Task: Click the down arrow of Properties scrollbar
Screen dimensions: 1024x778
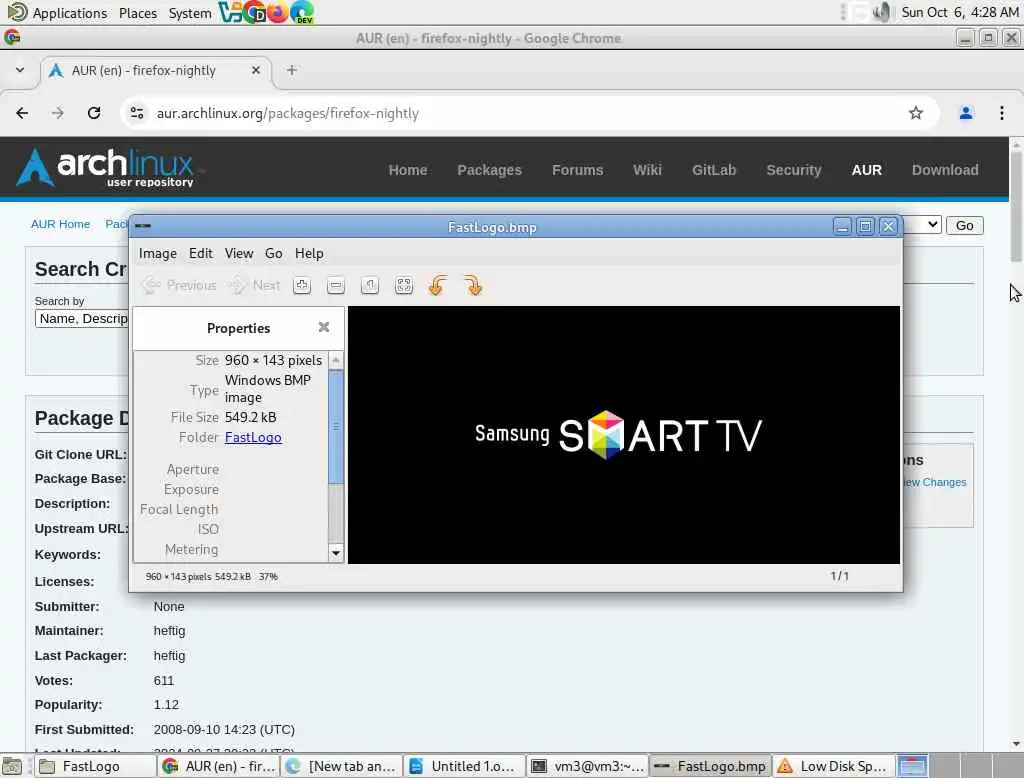Action: tap(336, 553)
